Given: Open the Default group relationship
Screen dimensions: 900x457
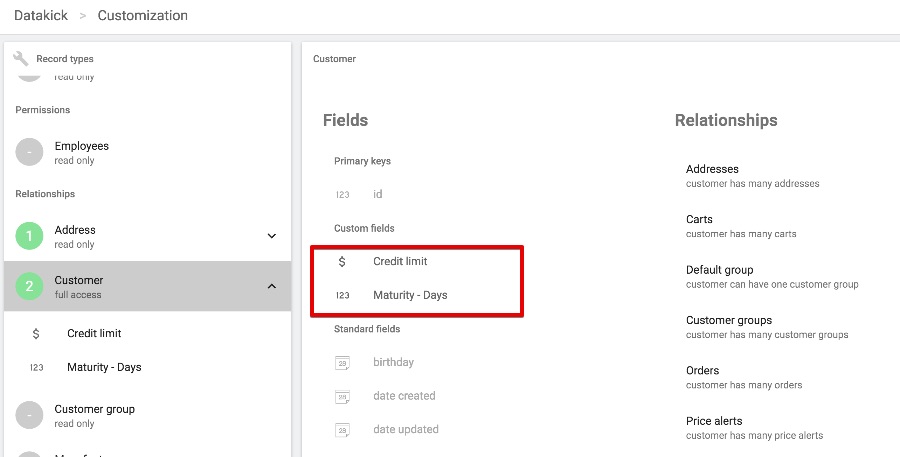Looking at the screenshot, I should coord(772,277).
